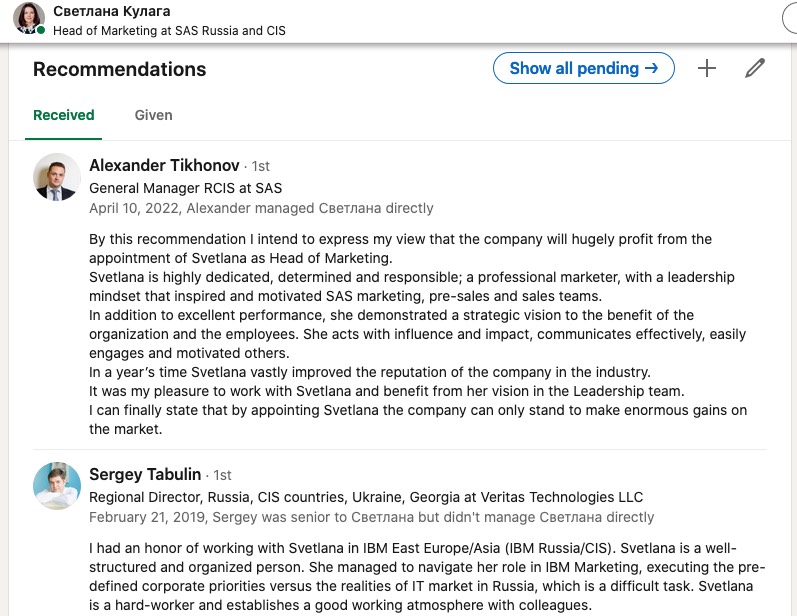Click General Manager RCIS at SAS headline
This screenshot has height=616, width=797.
(186, 187)
